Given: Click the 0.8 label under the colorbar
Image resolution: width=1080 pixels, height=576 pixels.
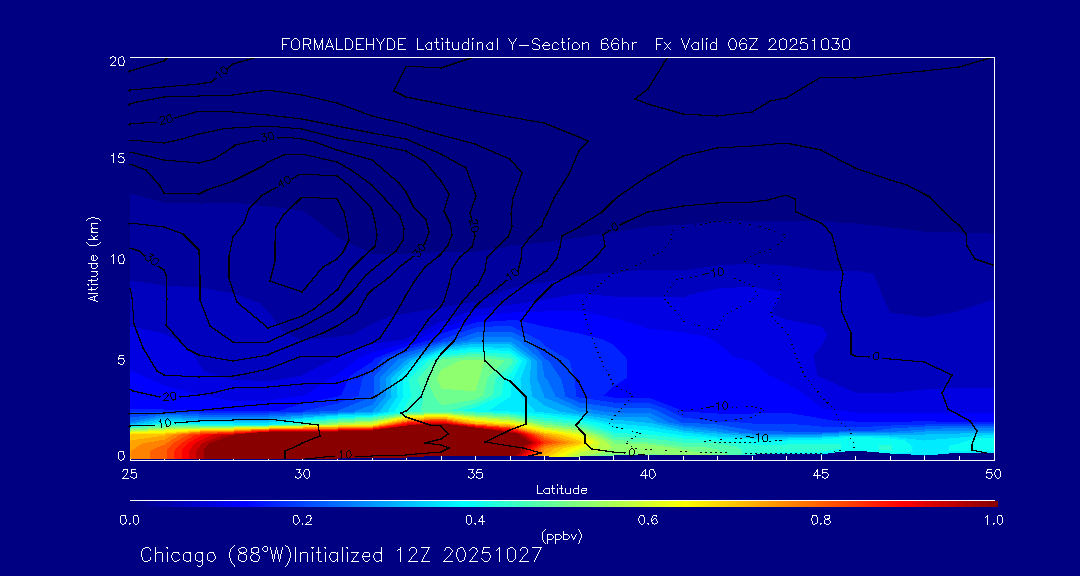Looking at the screenshot, I should tap(821, 520).
